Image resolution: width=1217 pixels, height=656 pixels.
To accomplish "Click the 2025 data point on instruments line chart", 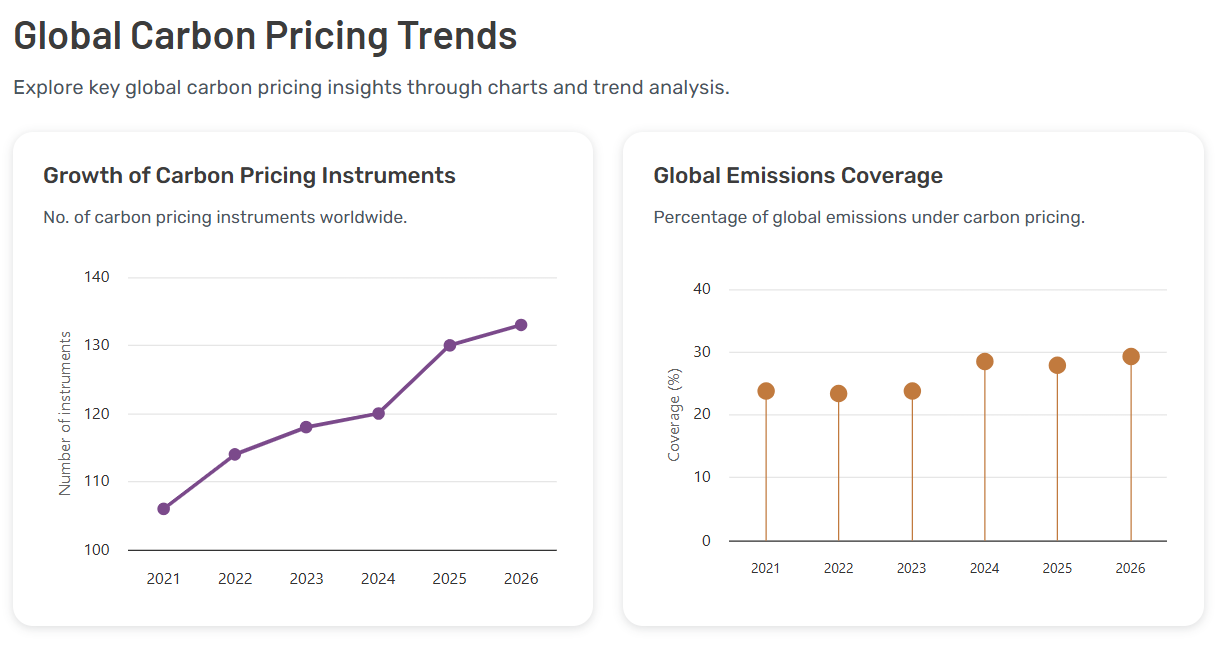I will (x=450, y=345).
